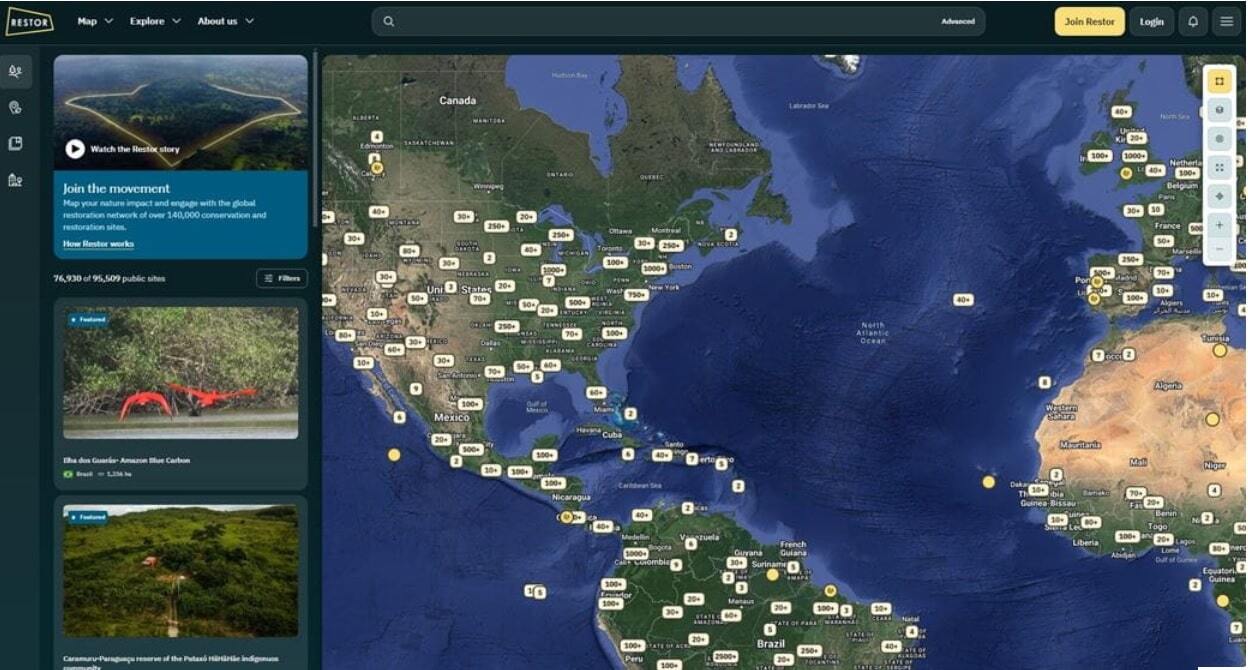The height and width of the screenshot is (670, 1248).
Task: Open the Filters button
Action: [282, 278]
